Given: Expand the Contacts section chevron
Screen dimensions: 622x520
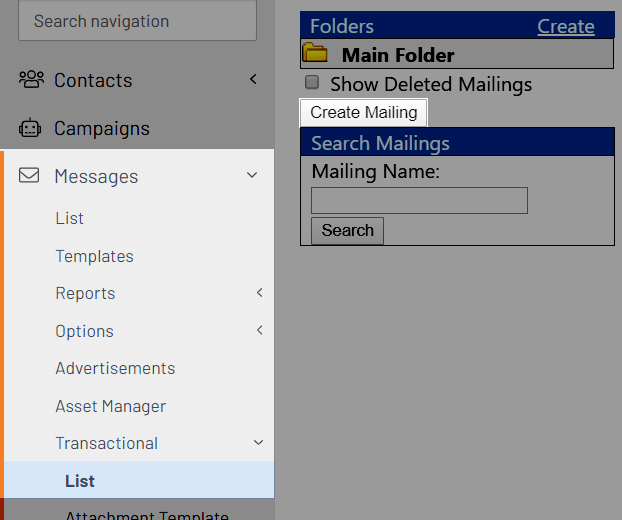Looking at the screenshot, I should pos(253,79).
